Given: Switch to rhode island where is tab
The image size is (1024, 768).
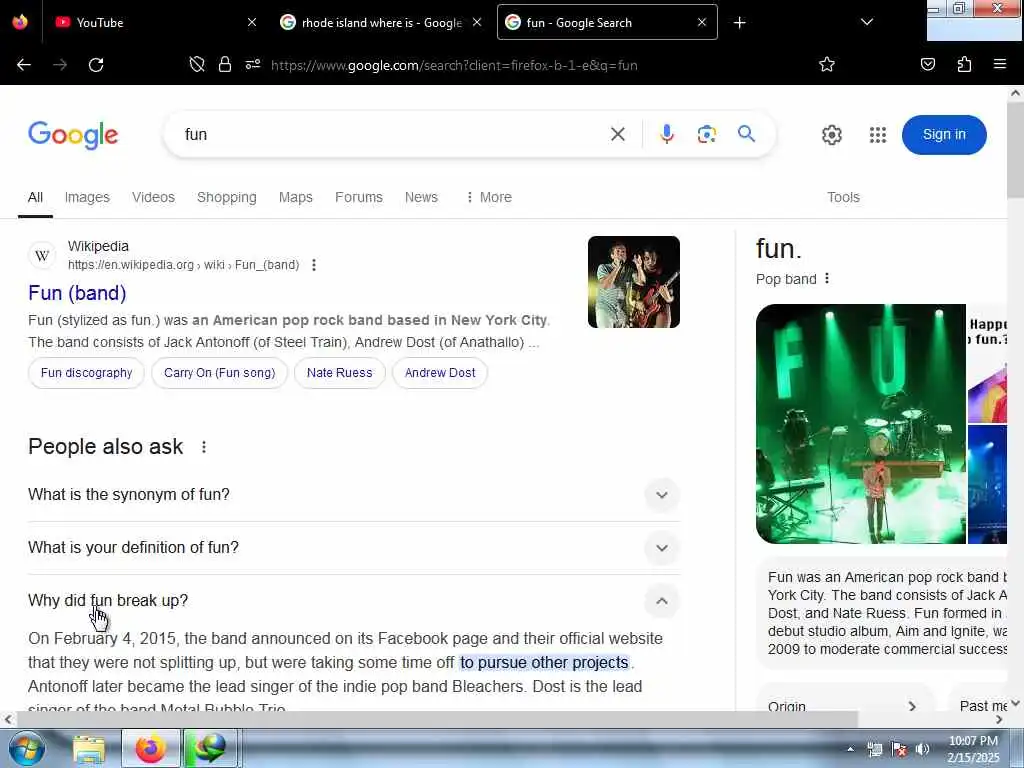Looking at the screenshot, I should tap(381, 22).
